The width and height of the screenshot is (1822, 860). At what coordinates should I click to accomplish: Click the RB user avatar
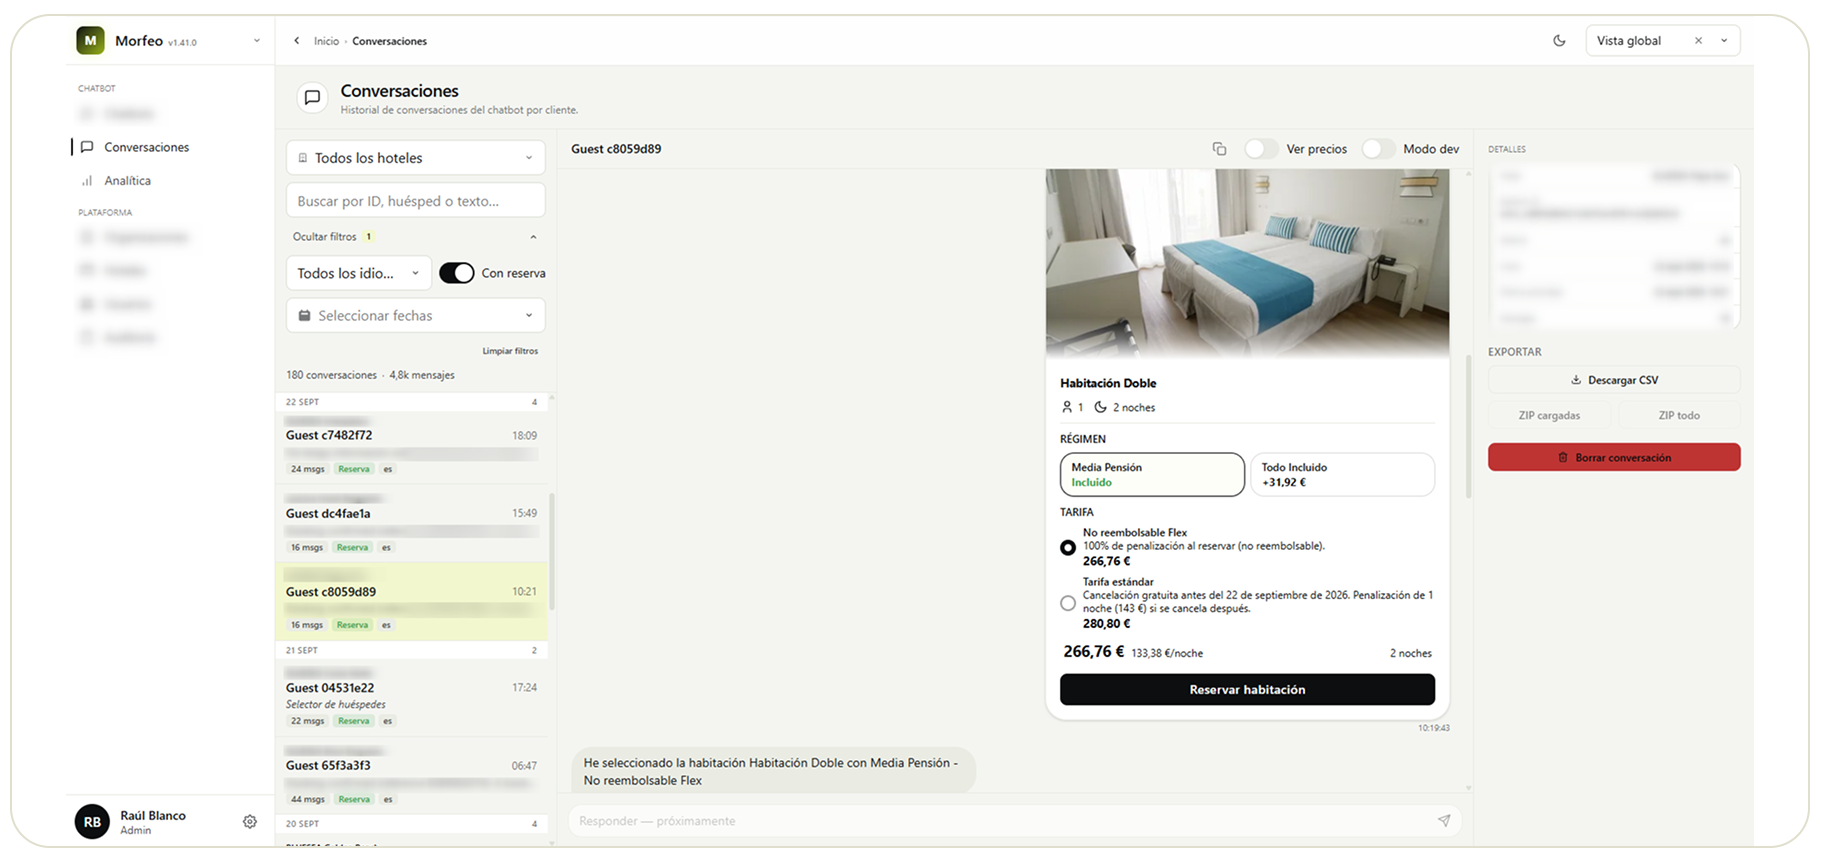[92, 822]
